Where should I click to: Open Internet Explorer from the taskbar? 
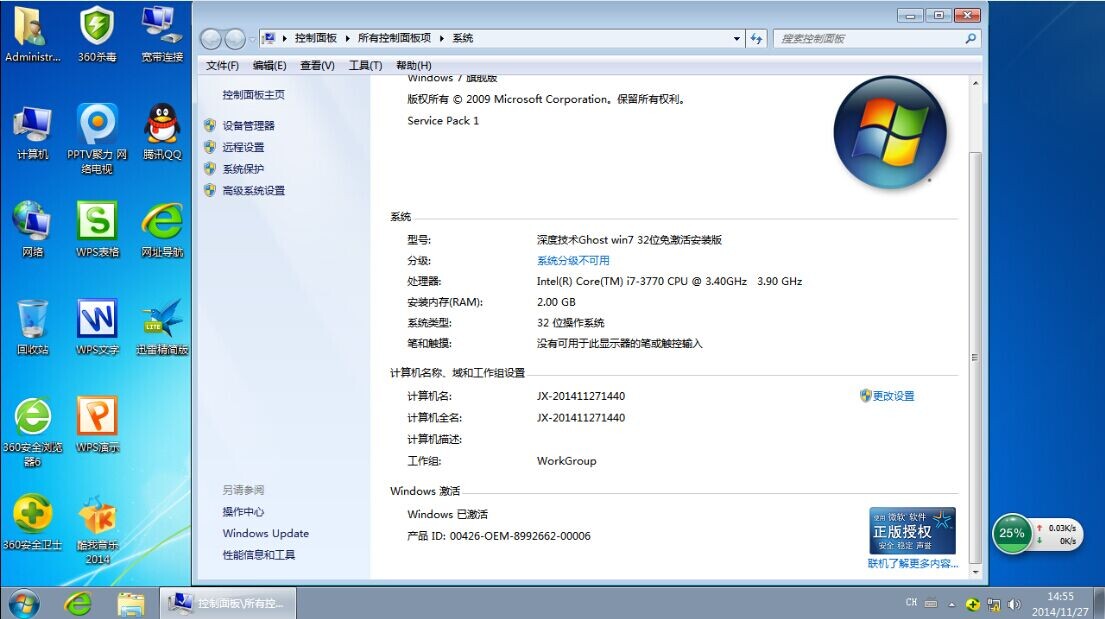click(79, 604)
